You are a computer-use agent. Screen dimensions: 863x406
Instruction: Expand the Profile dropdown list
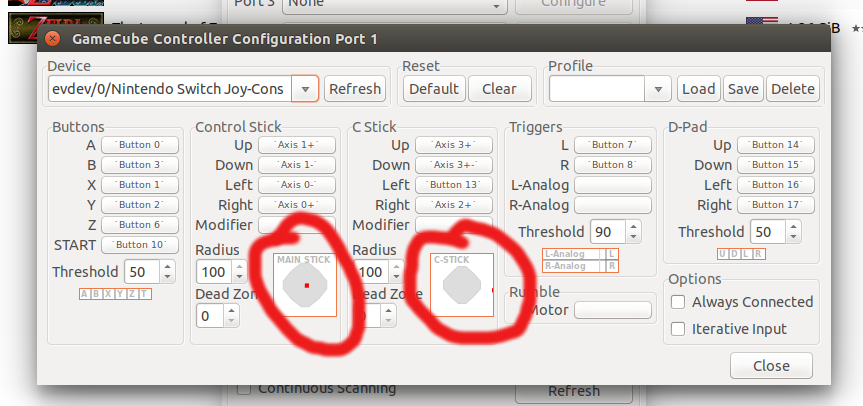point(658,89)
